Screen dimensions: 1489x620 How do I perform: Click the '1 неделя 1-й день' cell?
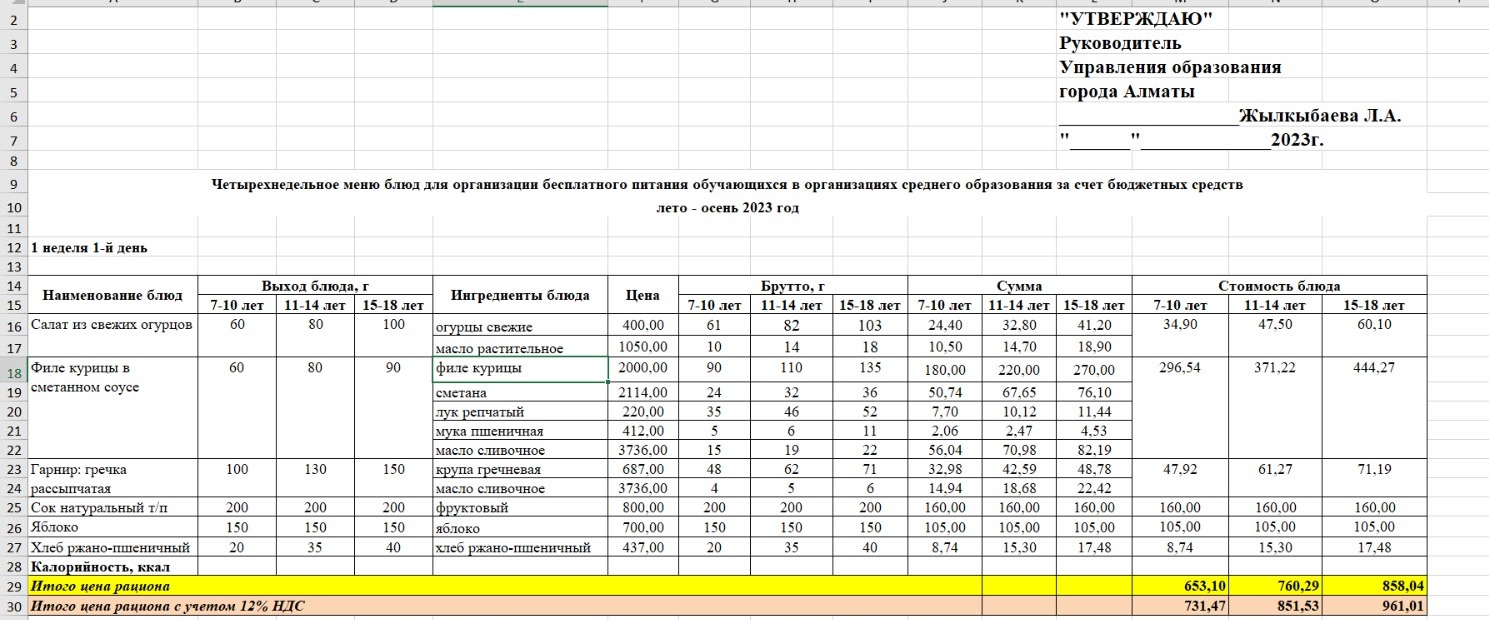click(x=91, y=247)
